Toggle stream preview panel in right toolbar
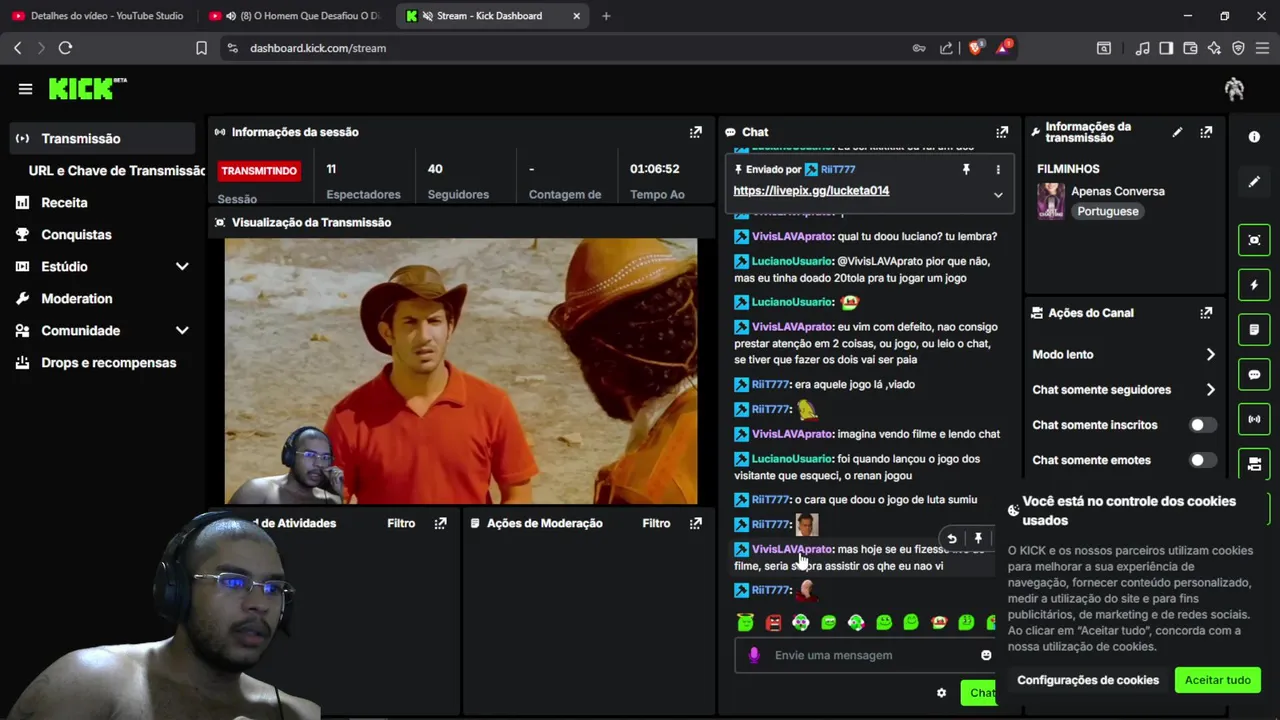This screenshot has width=1280, height=720. click(x=1254, y=240)
